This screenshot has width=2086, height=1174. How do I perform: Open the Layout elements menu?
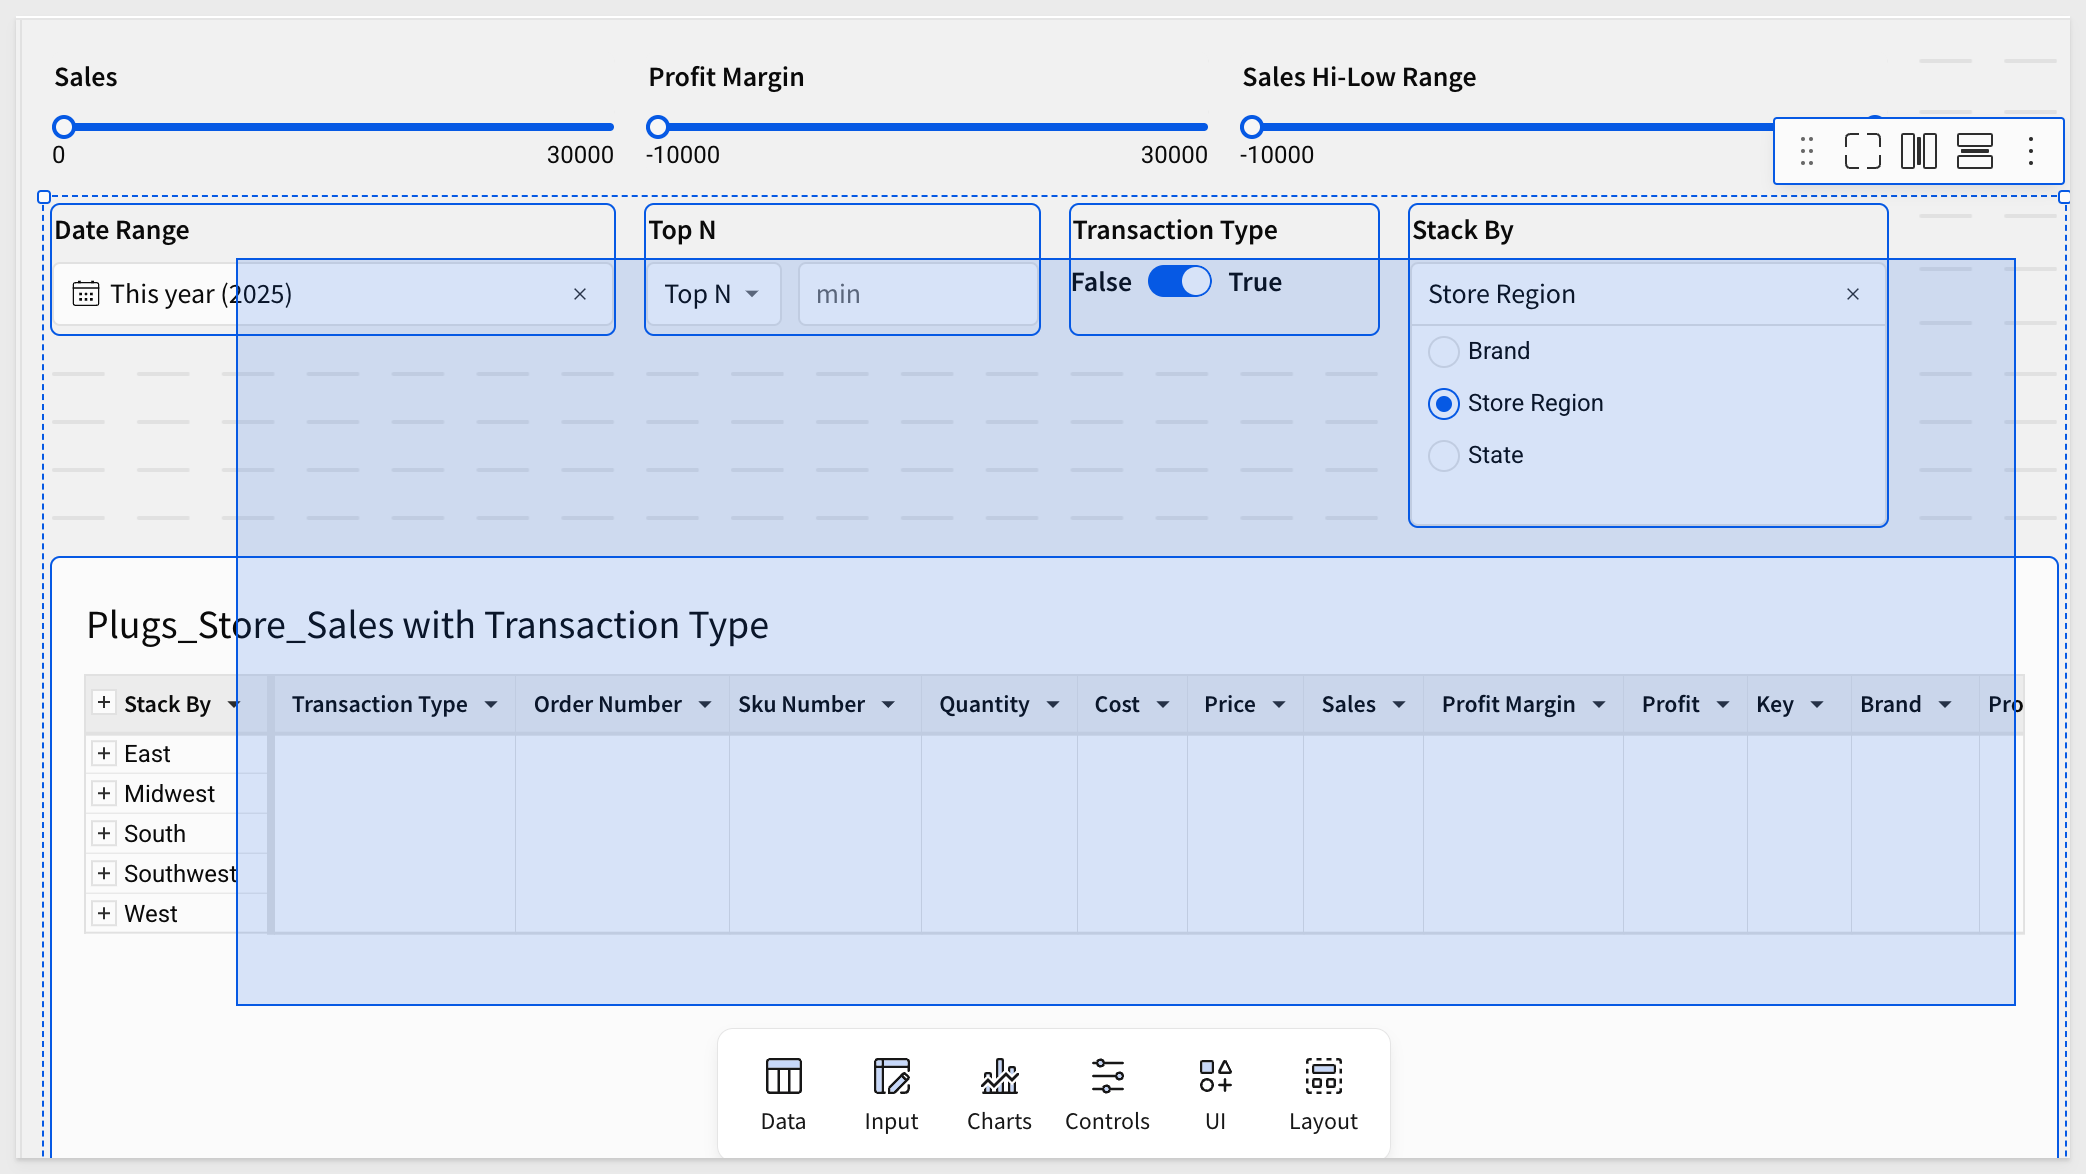(1323, 1094)
